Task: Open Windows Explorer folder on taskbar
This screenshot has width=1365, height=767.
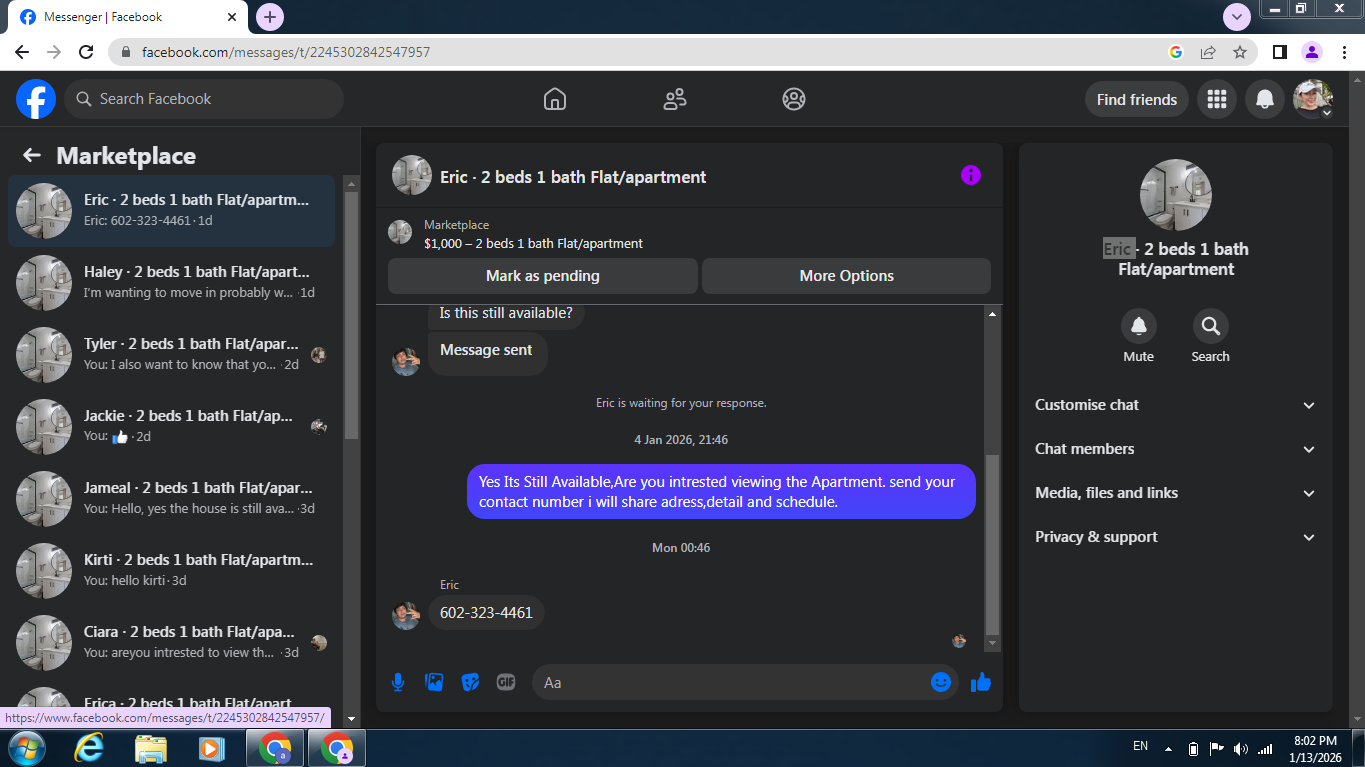Action: [151, 748]
